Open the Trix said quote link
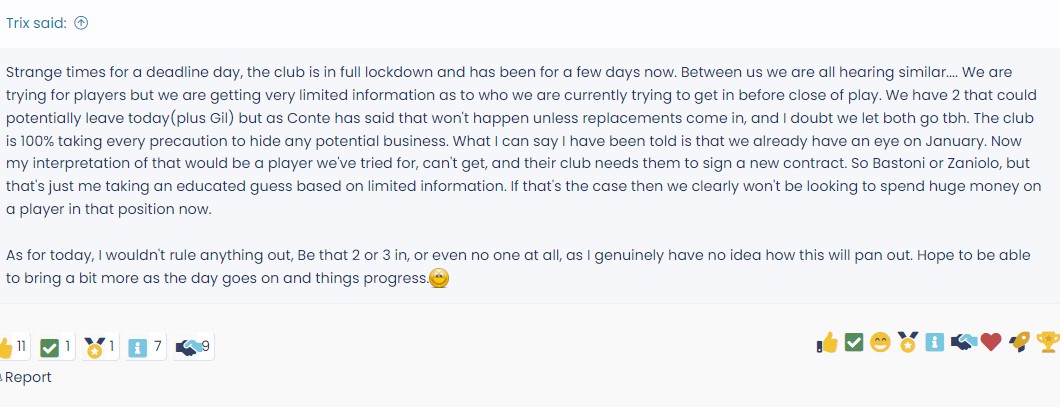The width and height of the screenshot is (1060, 407). tap(37, 23)
